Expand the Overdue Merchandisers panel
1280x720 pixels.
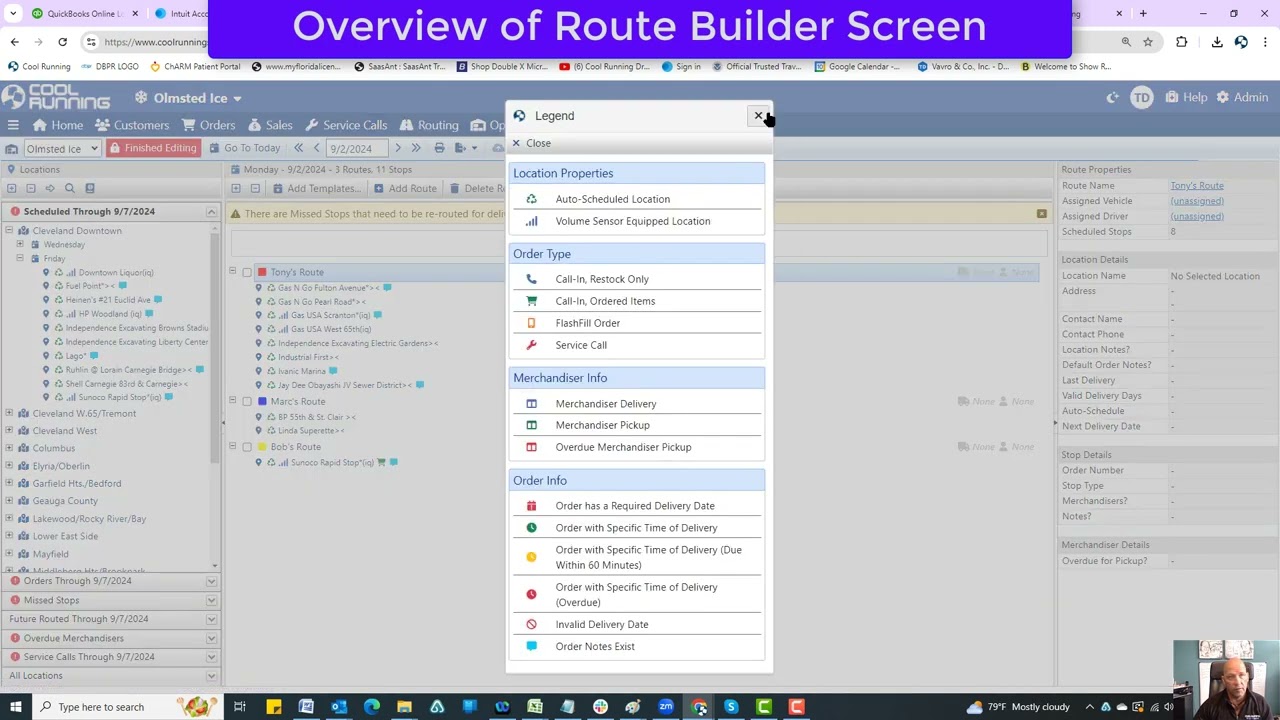tap(211, 638)
